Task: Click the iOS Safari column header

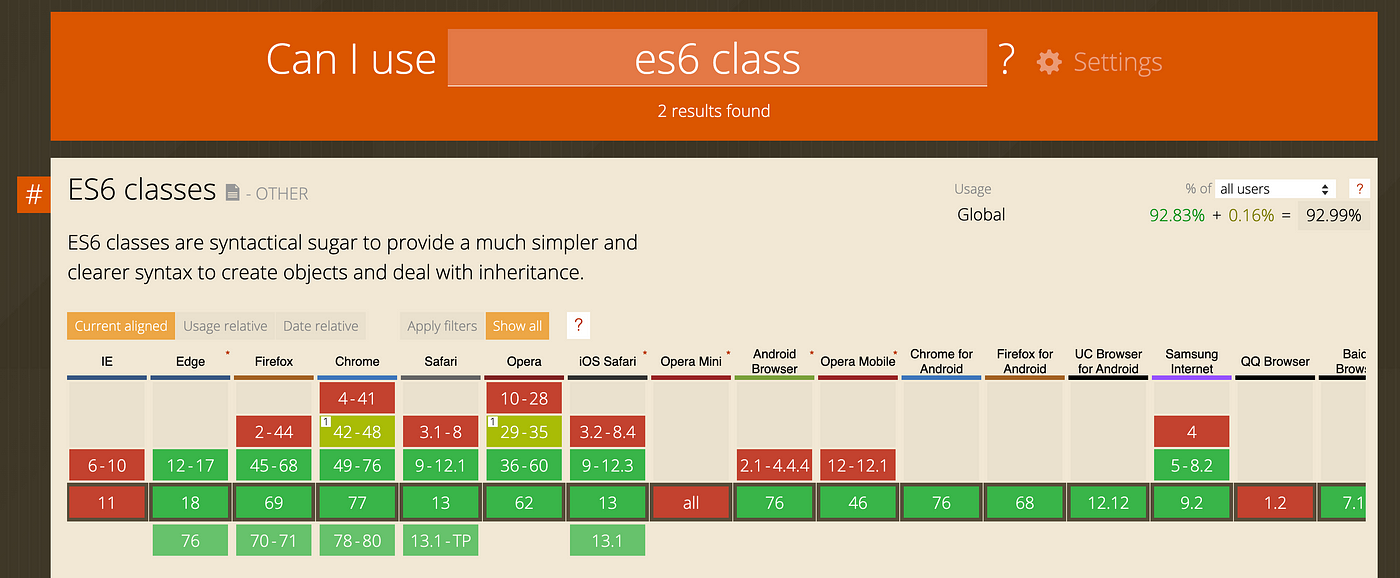Action: [608, 361]
